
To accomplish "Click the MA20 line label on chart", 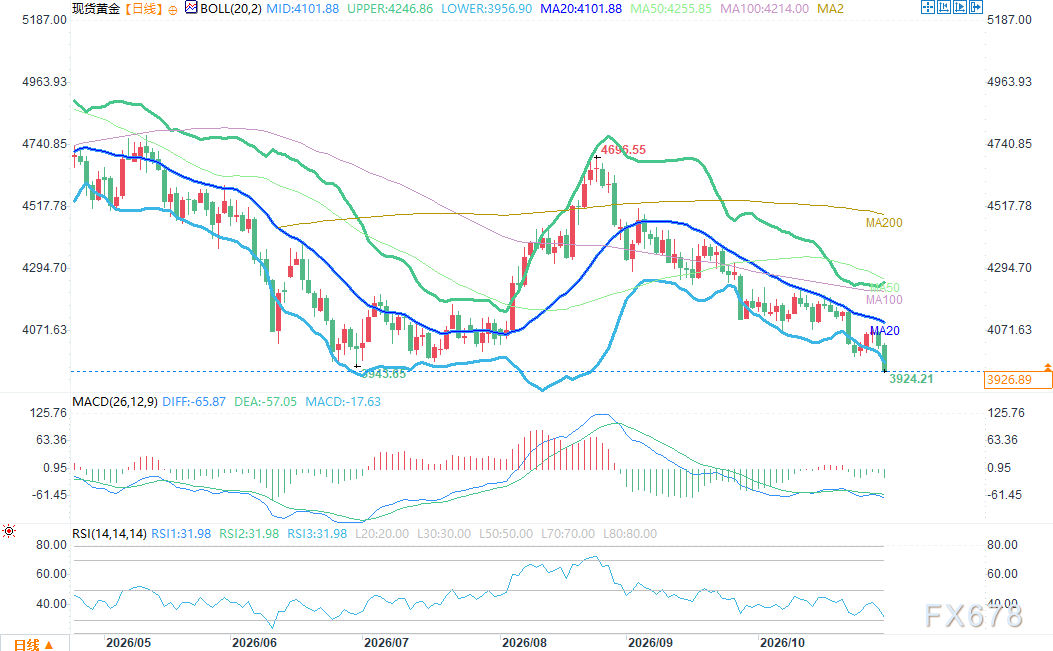I will coord(884,331).
